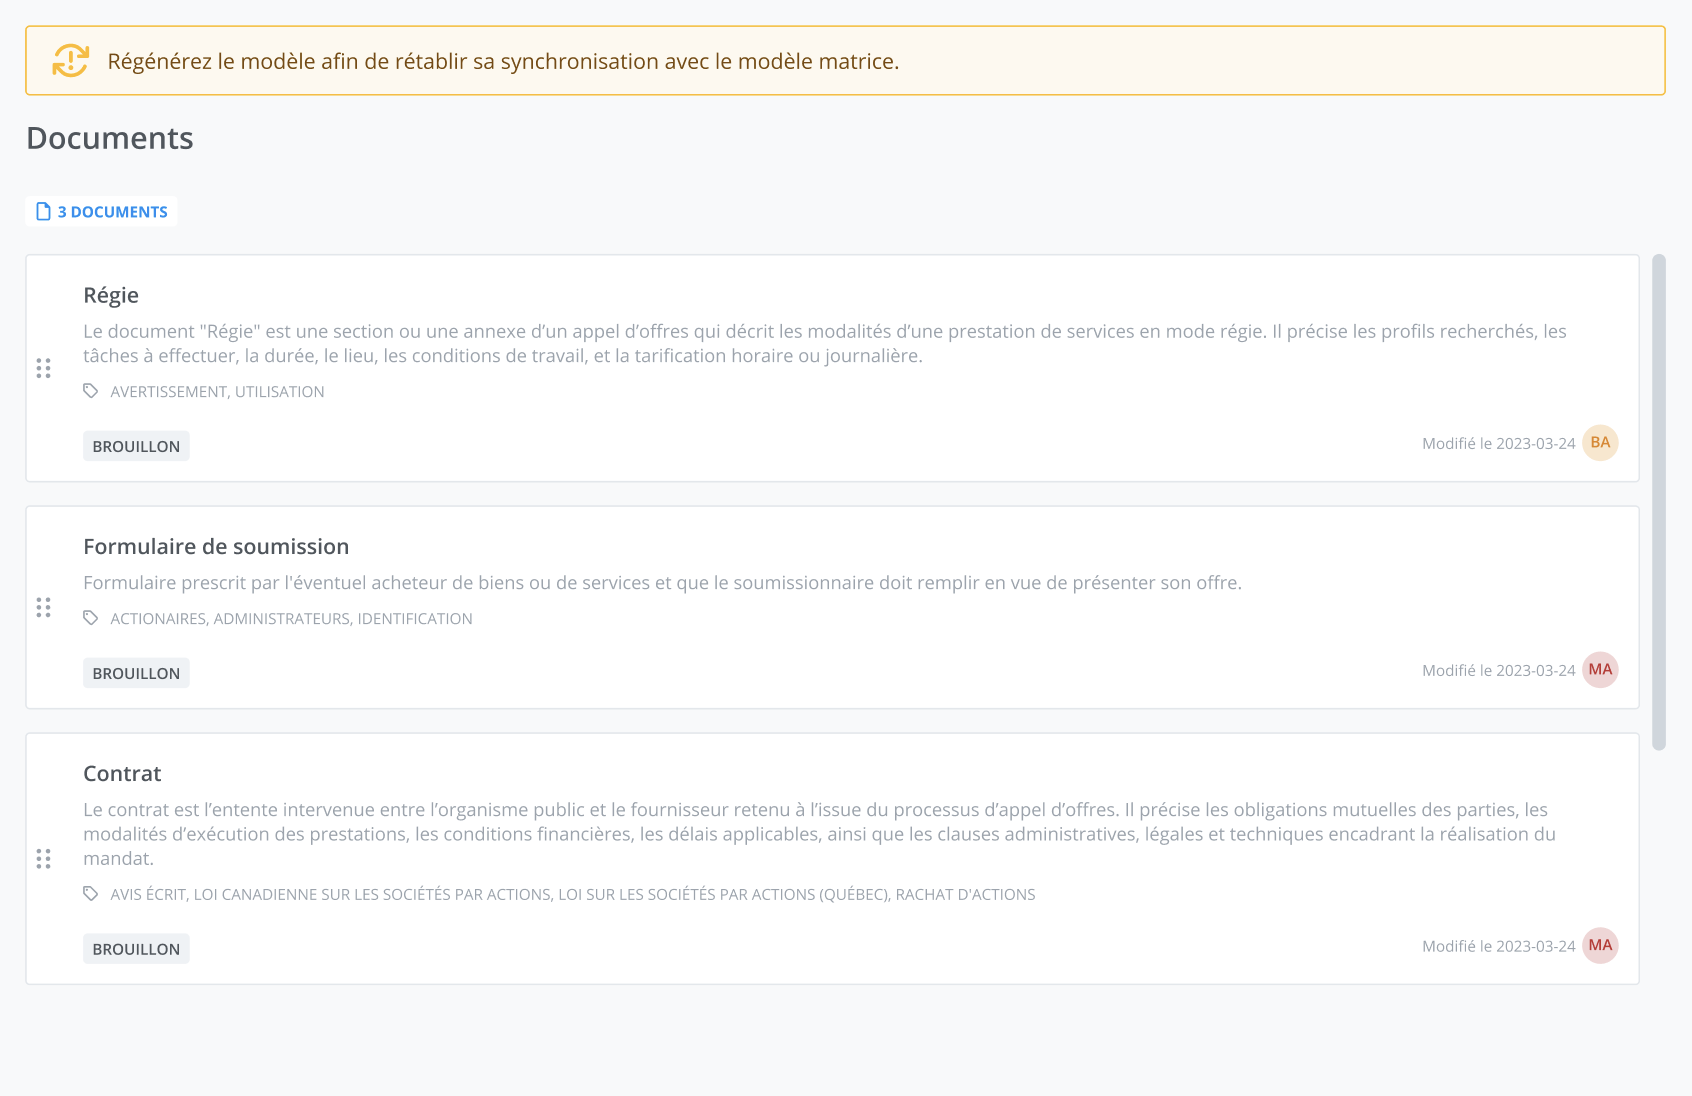Viewport: 1692px width, 1096px height.
Task: Click the document icon beside 3 Documents
Action: pyautogui.click(x=43, y=211)
